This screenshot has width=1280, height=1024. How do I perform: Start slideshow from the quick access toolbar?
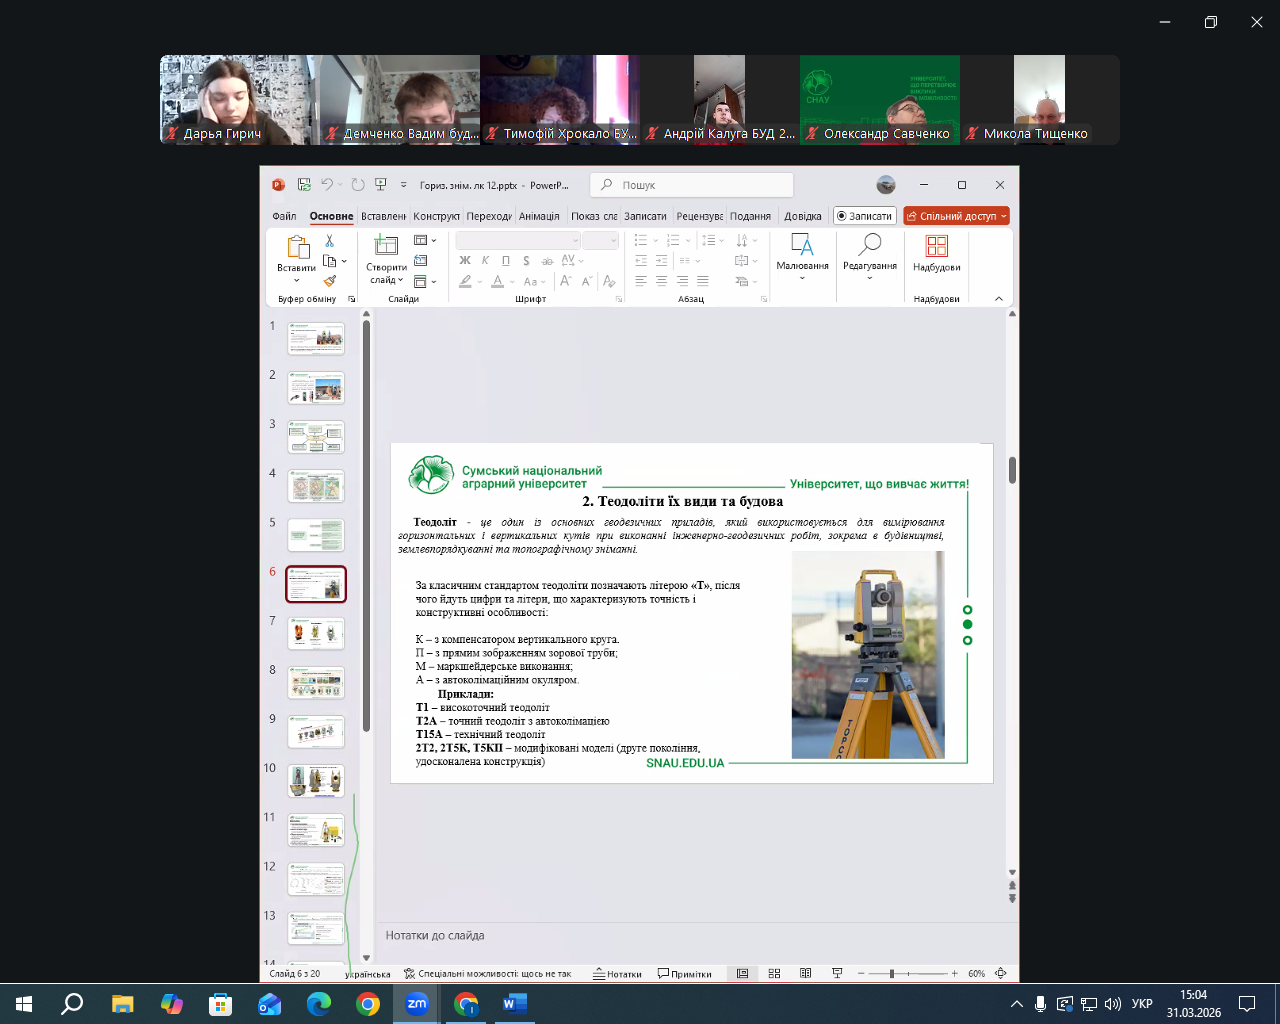[381, 185]
